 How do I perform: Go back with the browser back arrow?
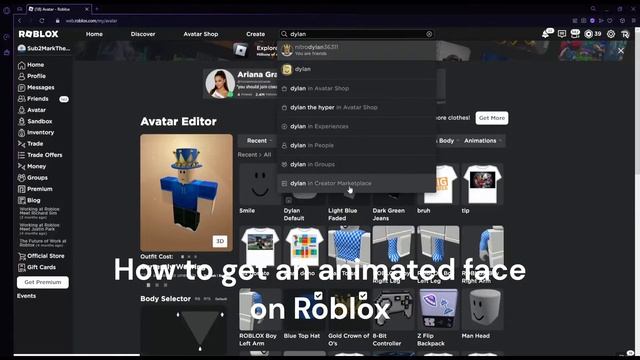click(19, 20)
